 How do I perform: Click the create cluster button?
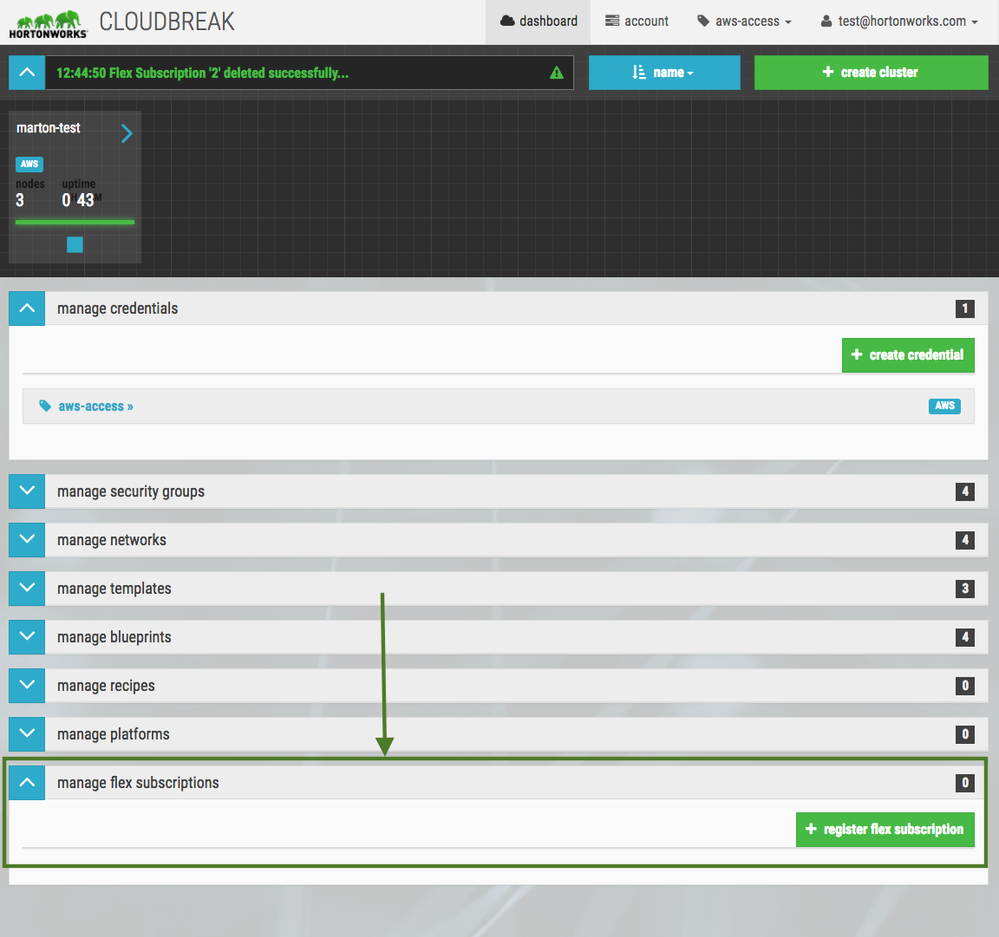[x=871, y=73]
